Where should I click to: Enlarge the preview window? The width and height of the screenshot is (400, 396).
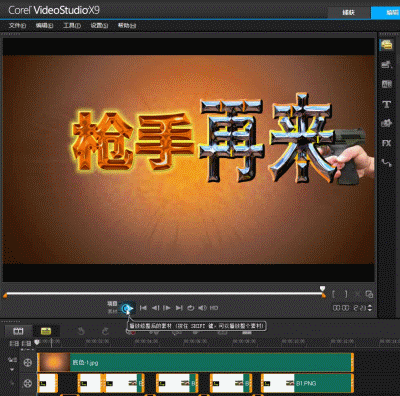(369, 294)
